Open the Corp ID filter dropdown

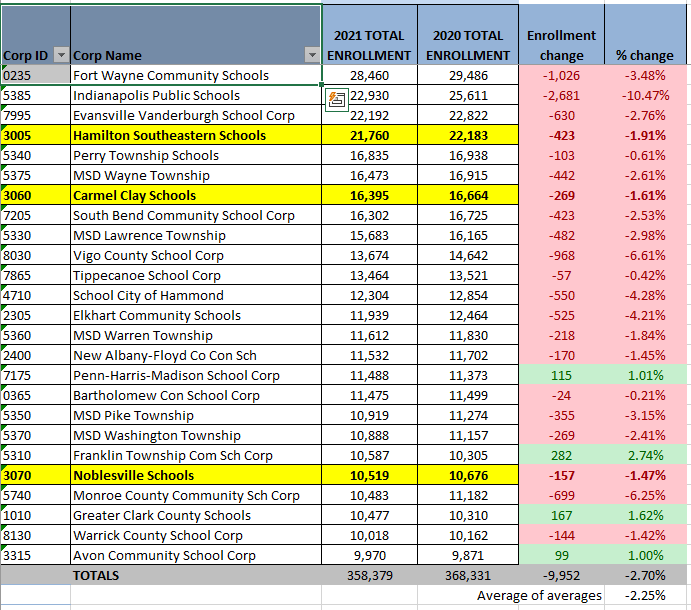61,55
